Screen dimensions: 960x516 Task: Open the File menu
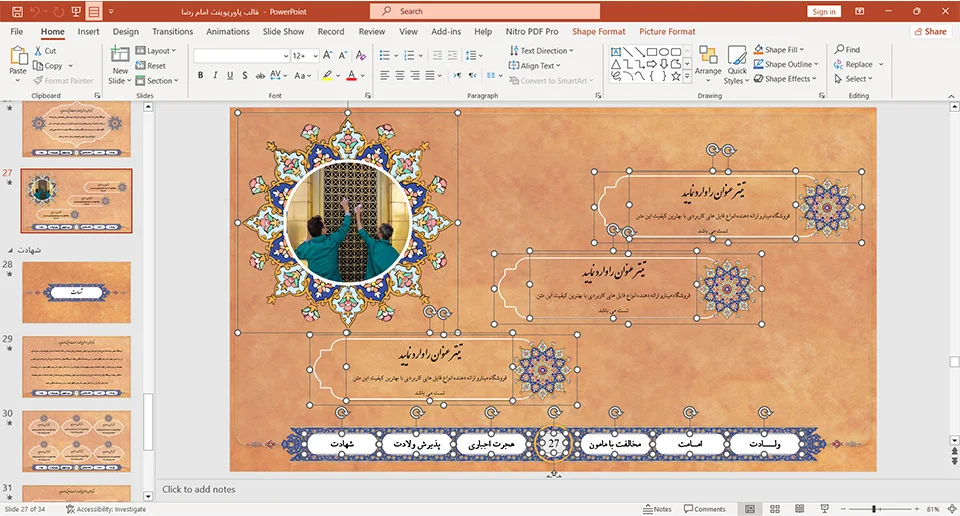(x=17, y=31)
